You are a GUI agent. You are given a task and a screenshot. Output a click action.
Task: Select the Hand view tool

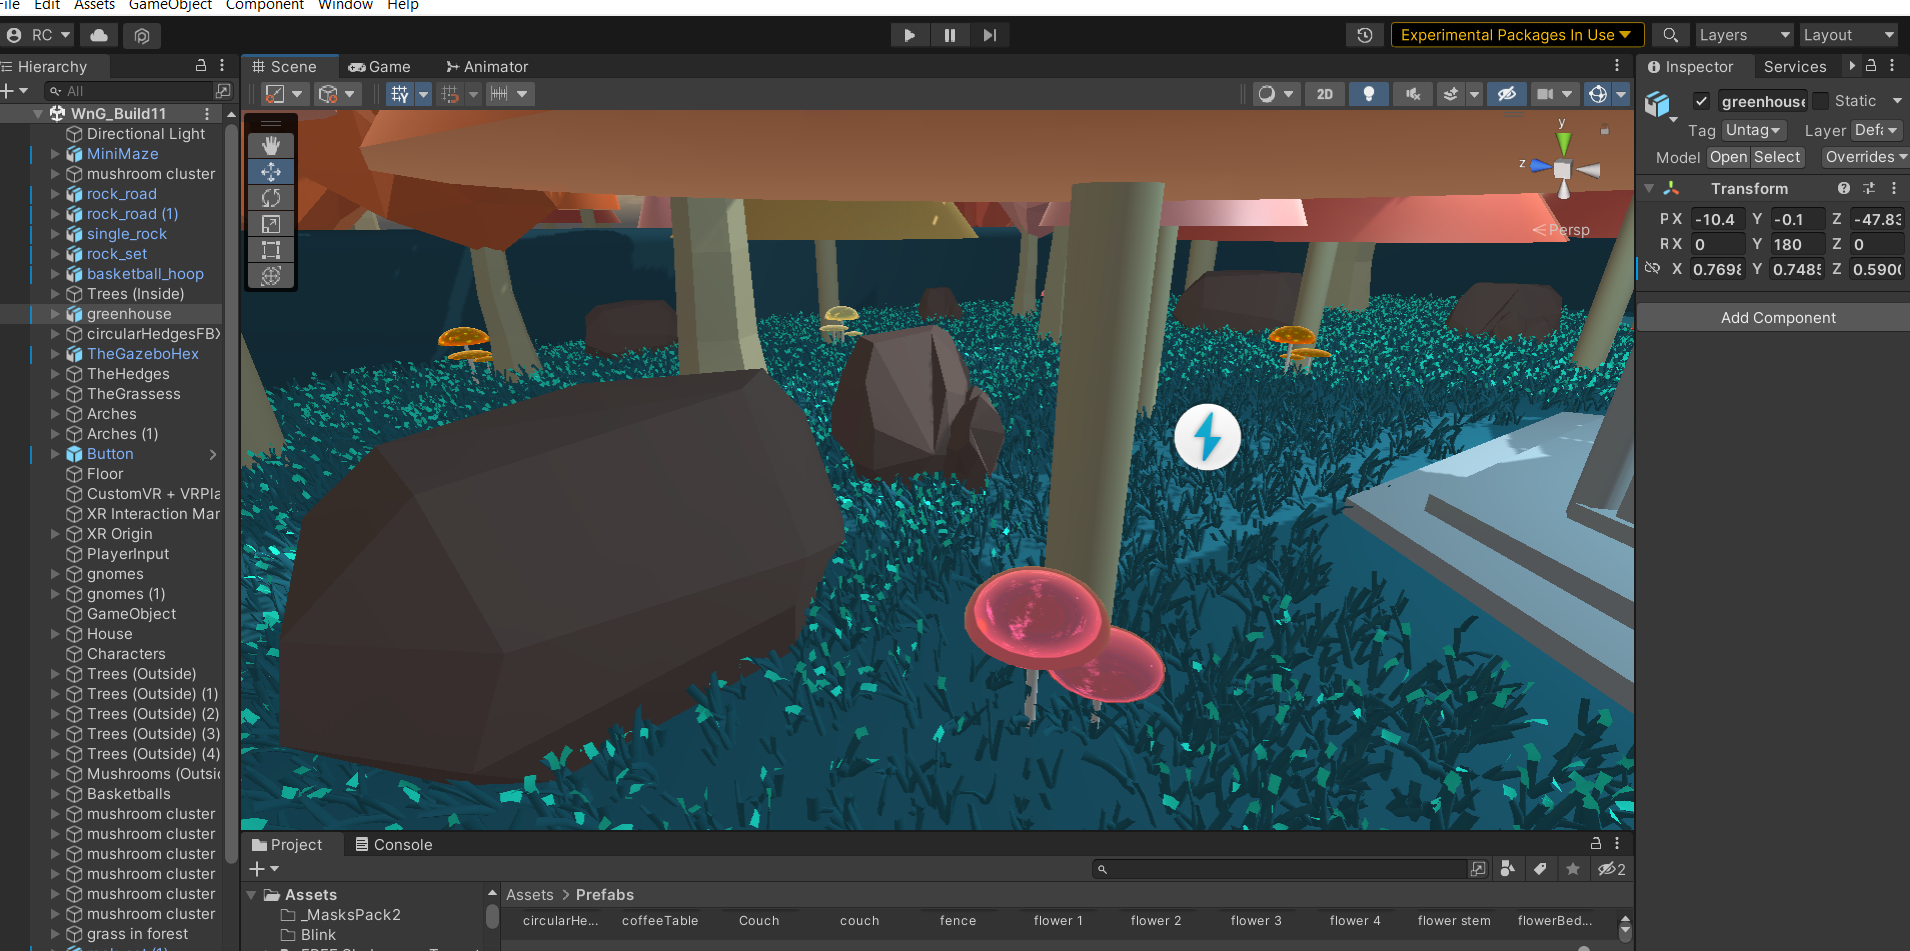pos(271,146)
